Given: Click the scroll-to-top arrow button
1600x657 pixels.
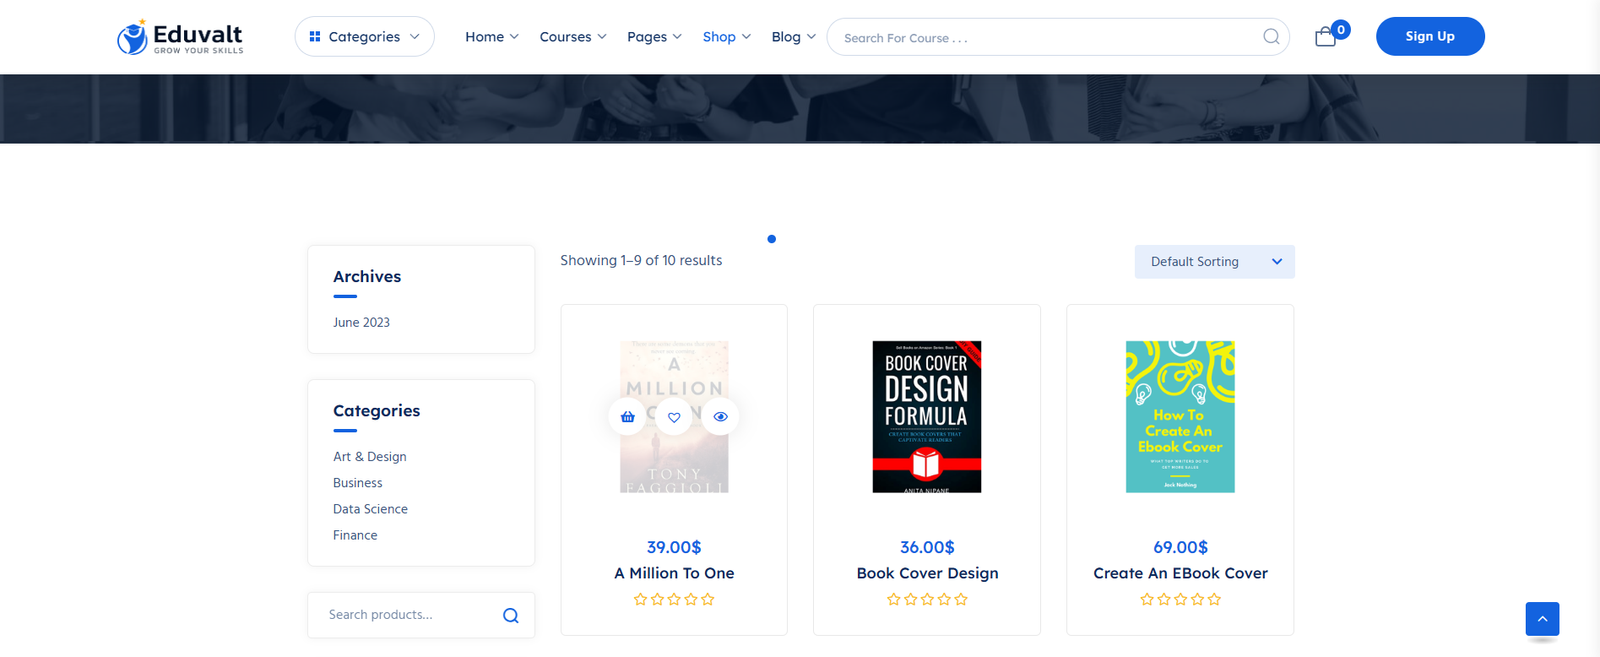Looking at the screenshot, I should click(x=1542, y=619).
